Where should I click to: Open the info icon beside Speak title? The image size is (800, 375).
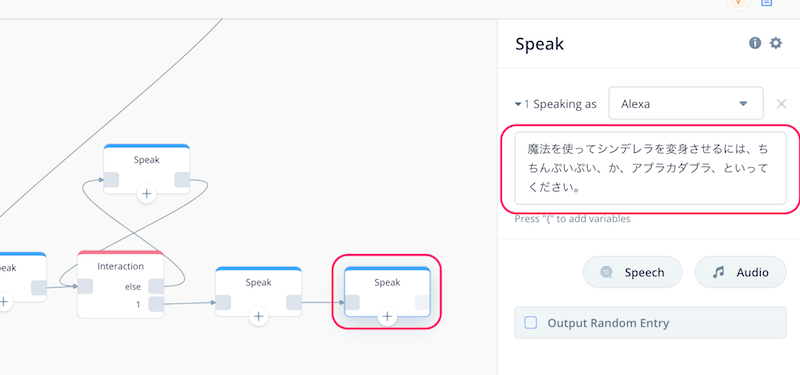tap(755, 43)
